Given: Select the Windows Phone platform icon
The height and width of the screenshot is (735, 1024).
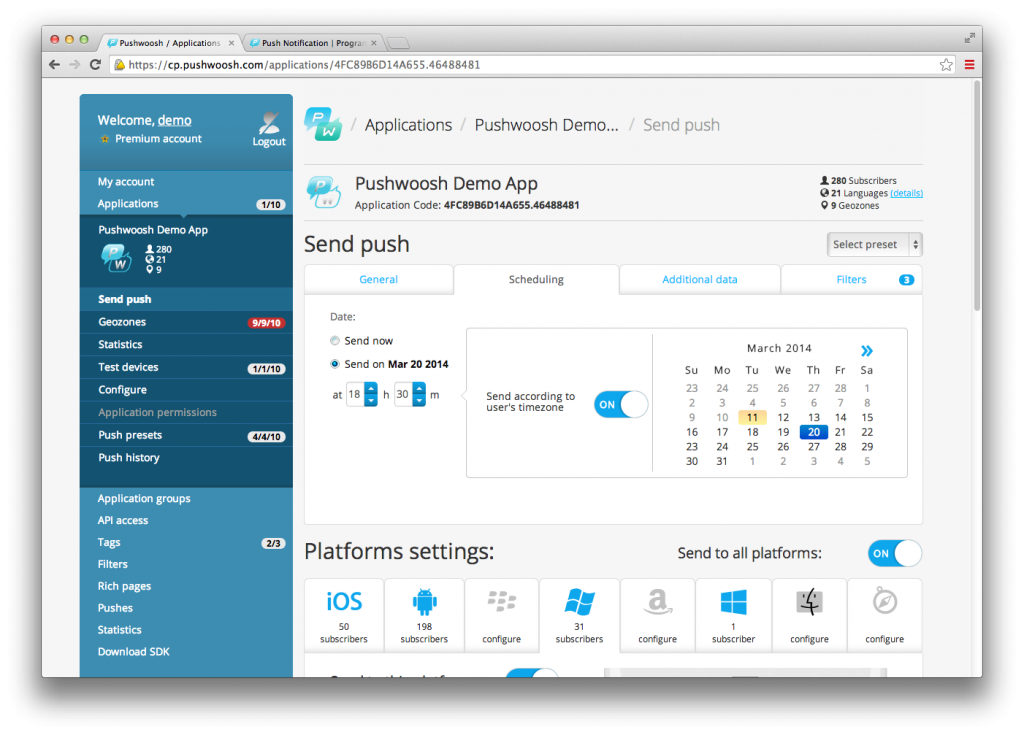Looking at the screenshot, I should (579, 602).
